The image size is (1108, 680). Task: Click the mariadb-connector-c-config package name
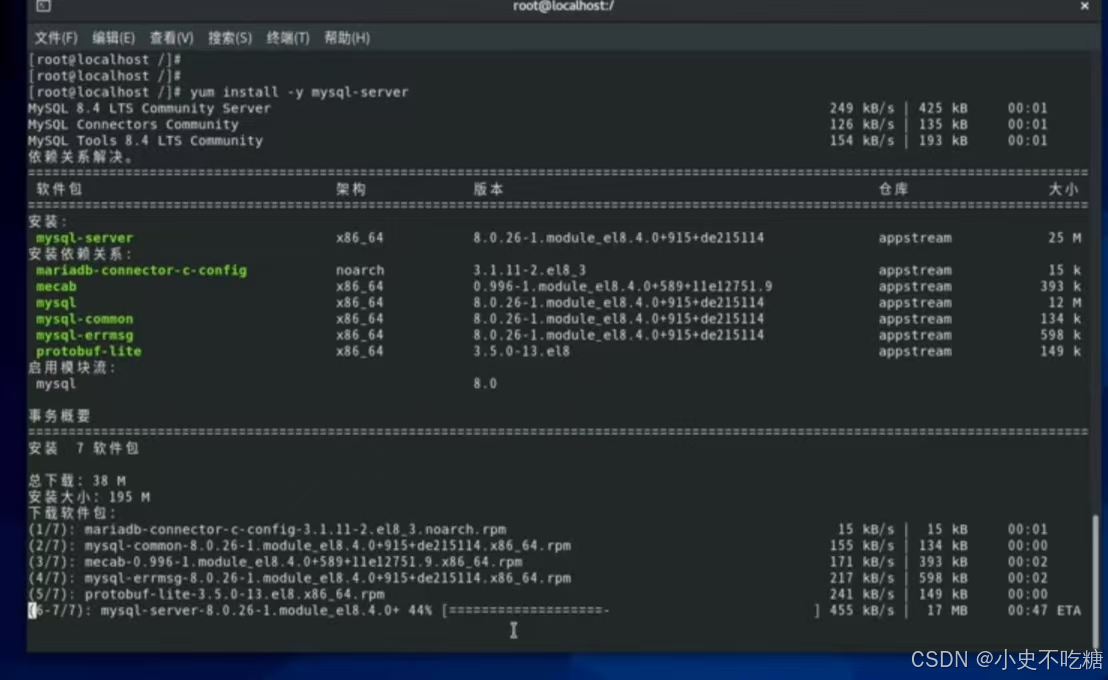point(141,271)
